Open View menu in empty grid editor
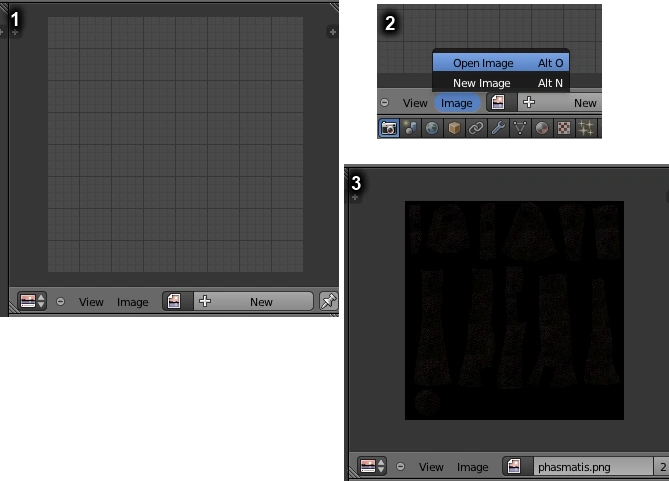The width and height of the screenshot is (669, 481). 91,302
